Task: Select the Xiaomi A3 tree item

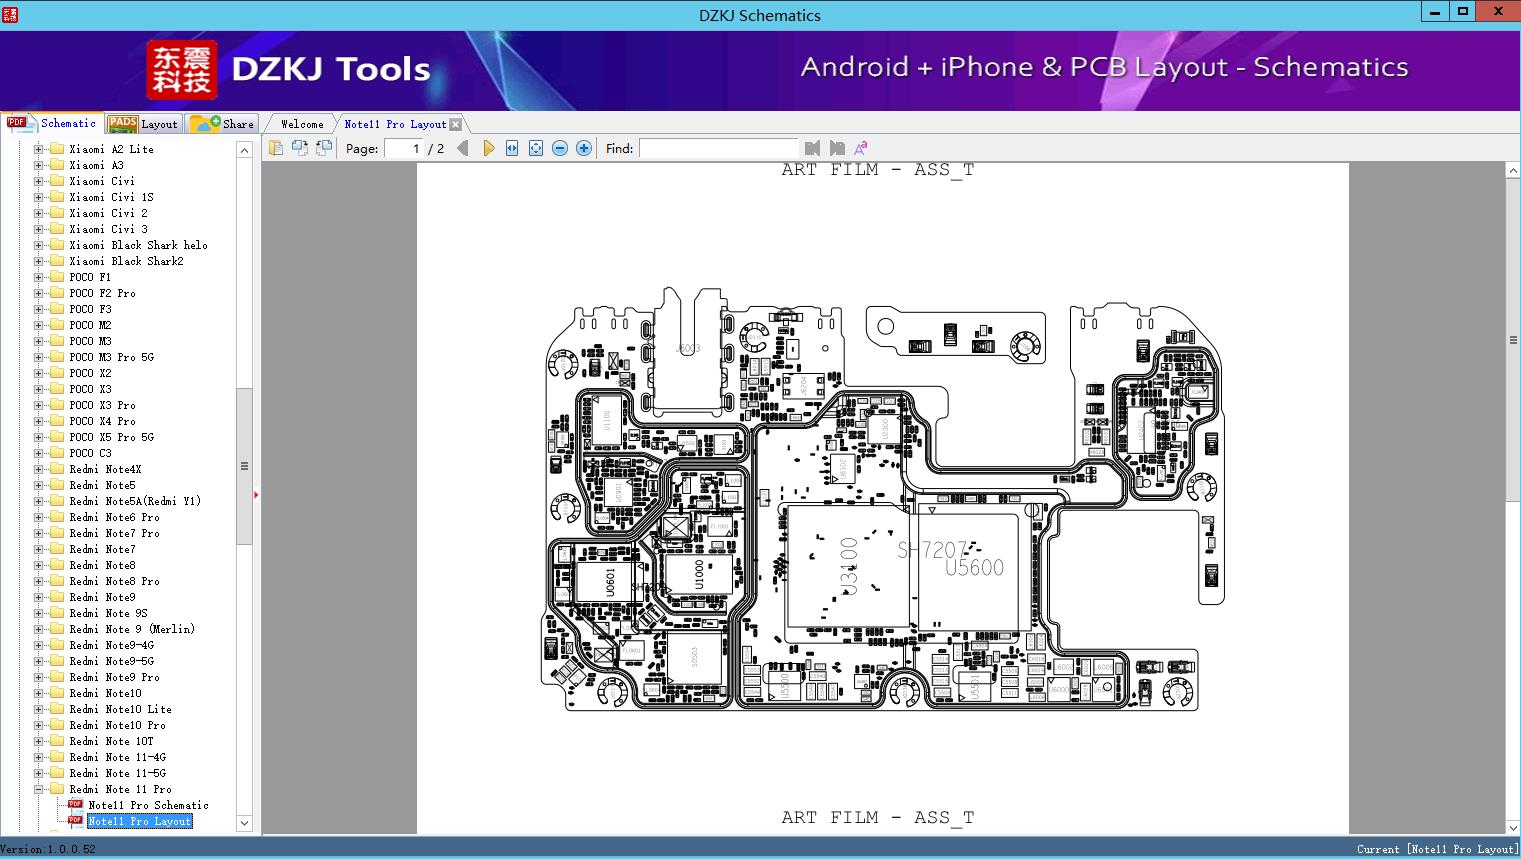Action: [x=96, y=165]
